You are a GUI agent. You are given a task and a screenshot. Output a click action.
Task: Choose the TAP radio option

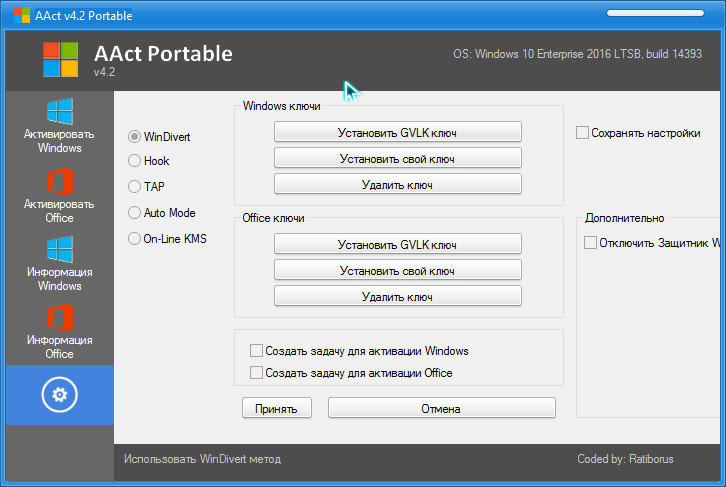click(135, 186)
